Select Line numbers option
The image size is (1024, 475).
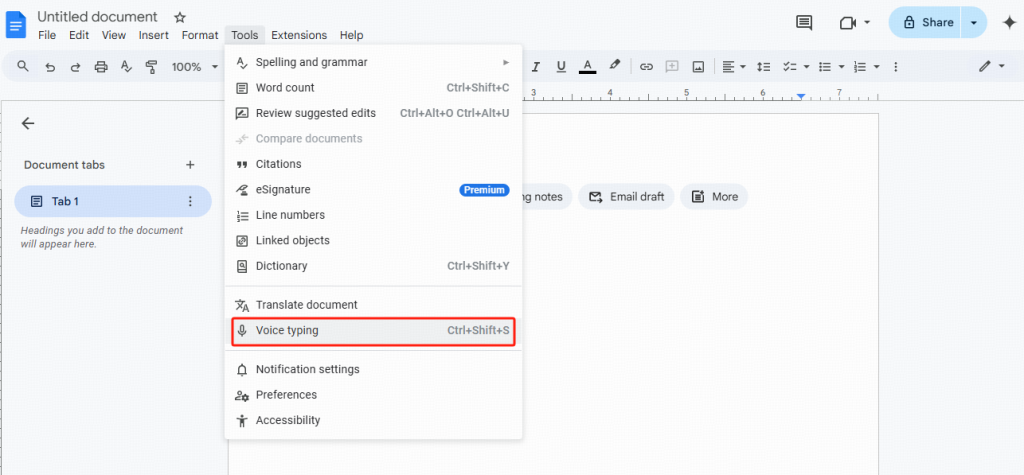(374, 215)
